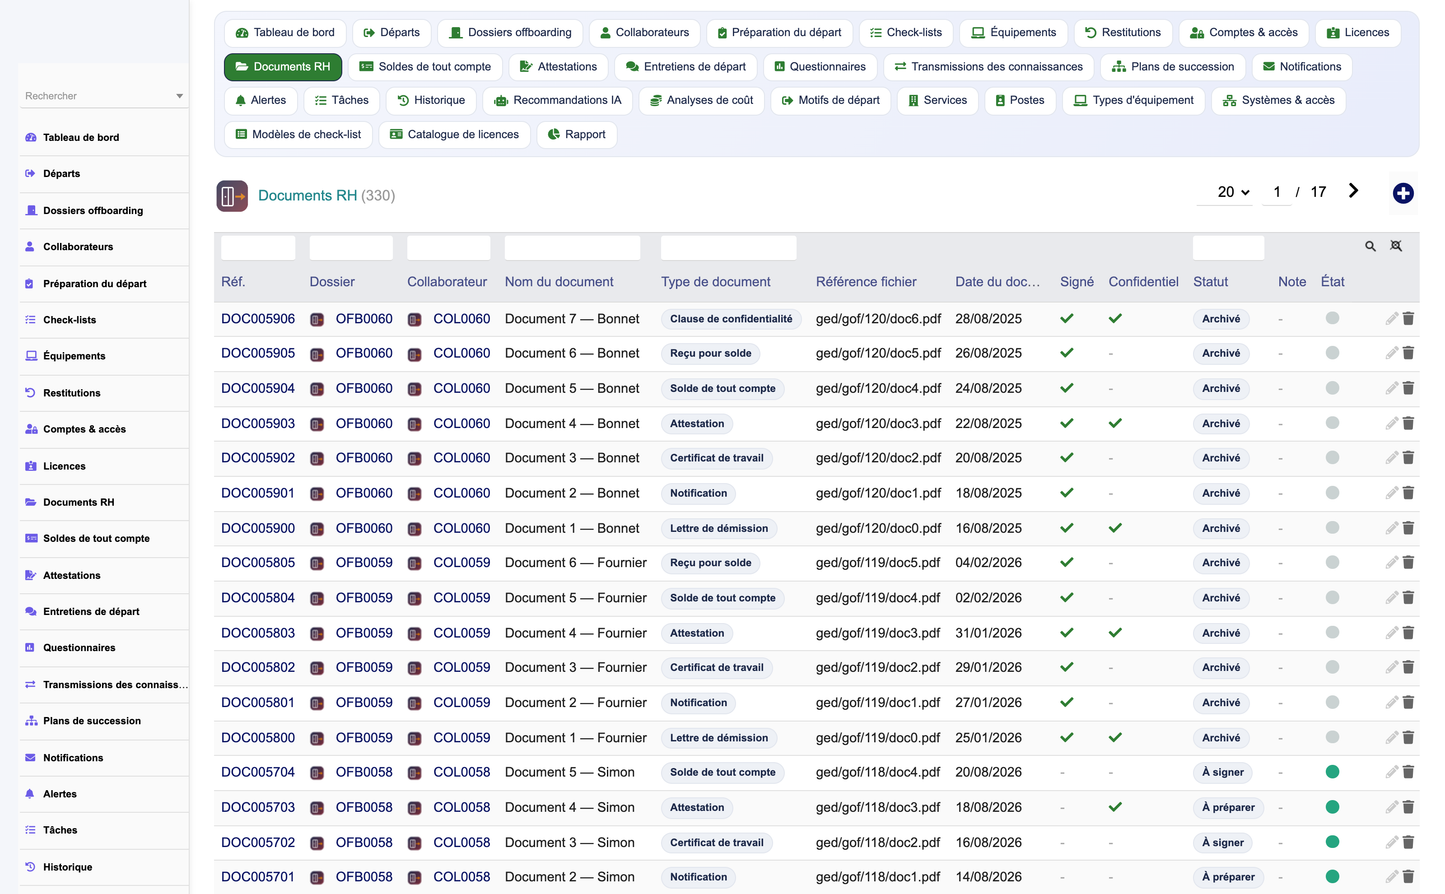Click the edit pencil icon for DOC005704
The height and width of the screenshot is (894, 1445).
pos(1391,772)
